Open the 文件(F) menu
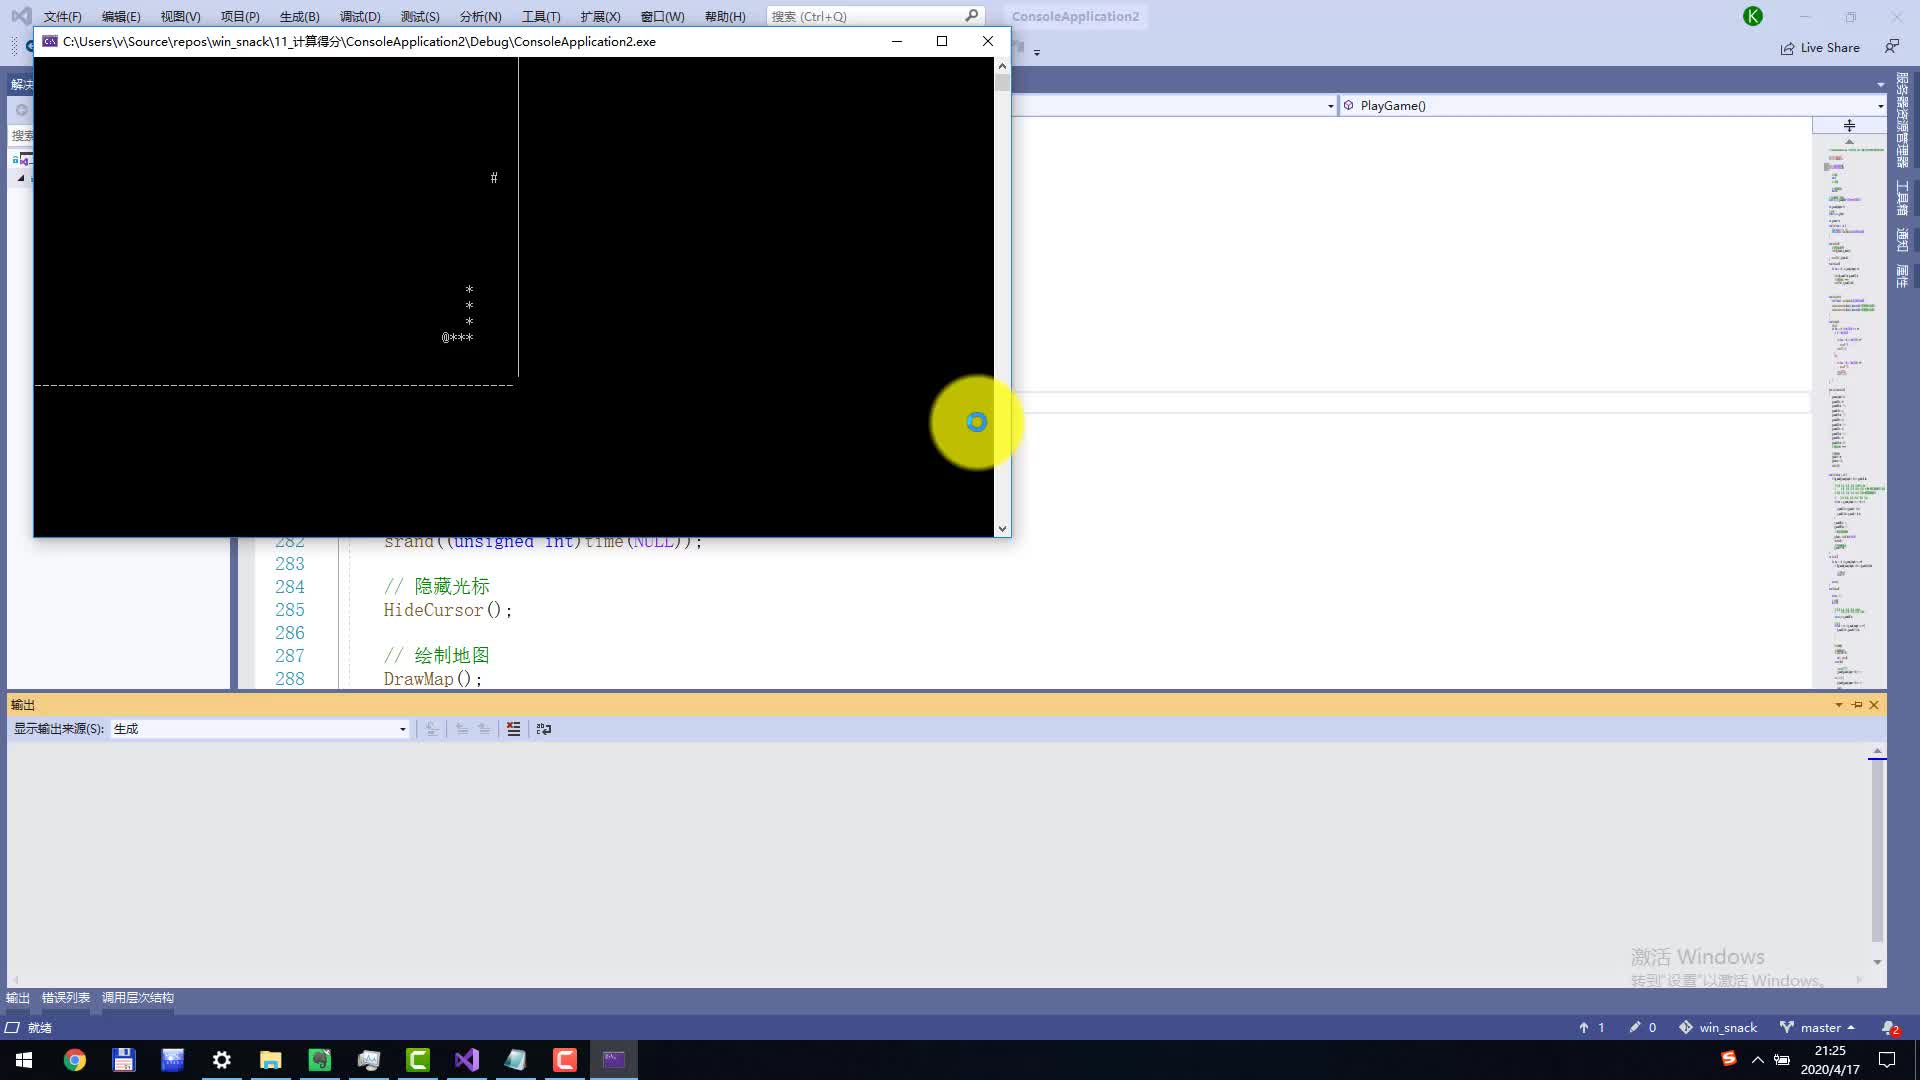 (62, 16)
